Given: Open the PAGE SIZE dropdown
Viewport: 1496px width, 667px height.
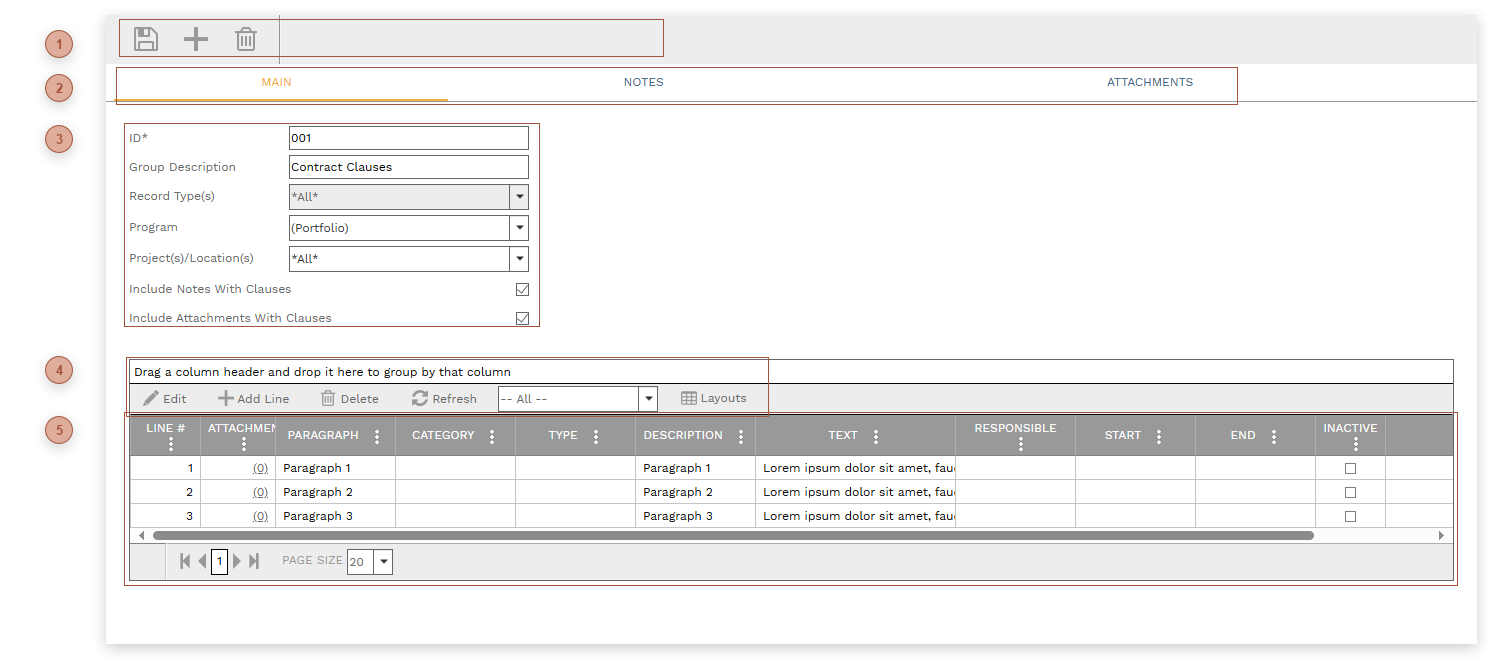Looking at the screenshot, I should 384,562.
